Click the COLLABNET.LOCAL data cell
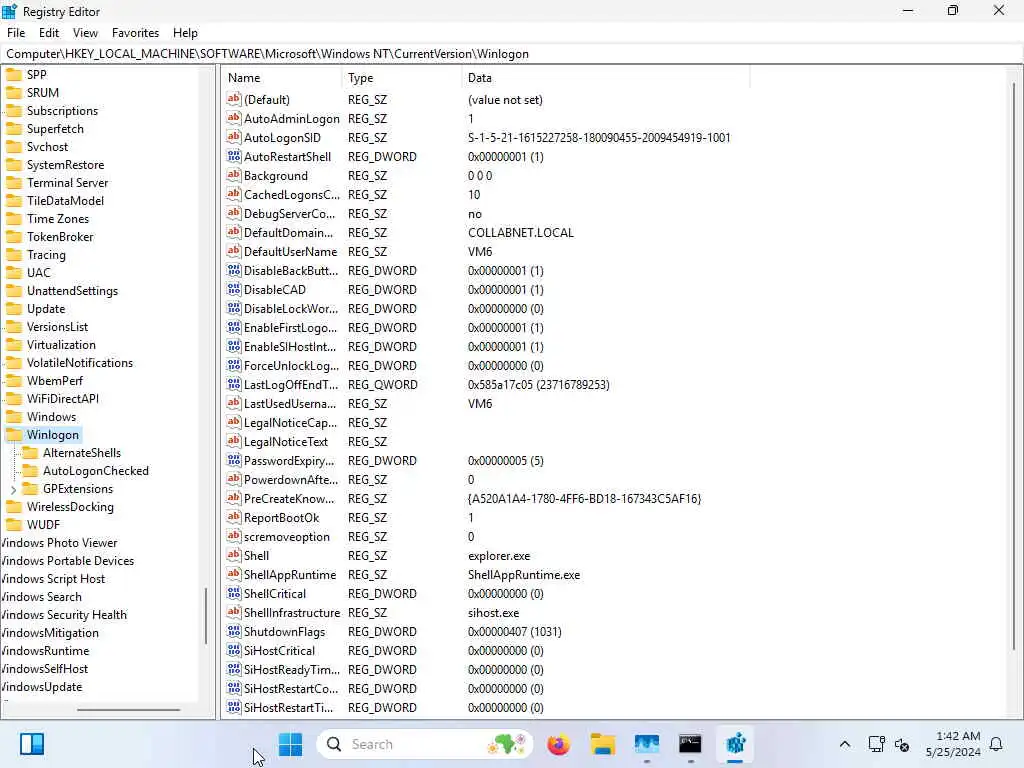The image size is (1024, 768). coord(520,232)
